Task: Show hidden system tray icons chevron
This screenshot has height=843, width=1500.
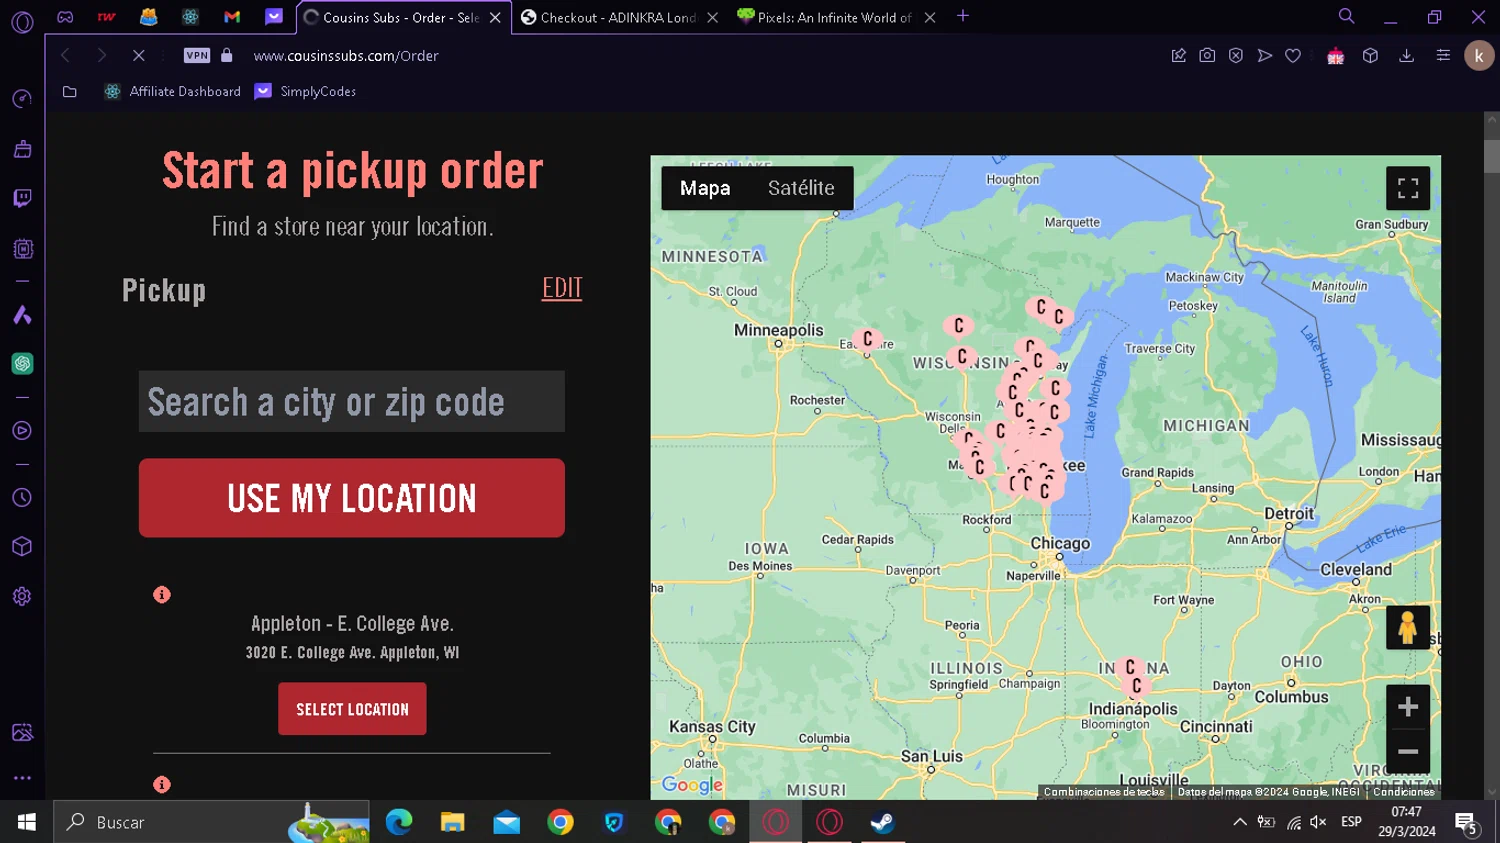Action: [1240, 822]
